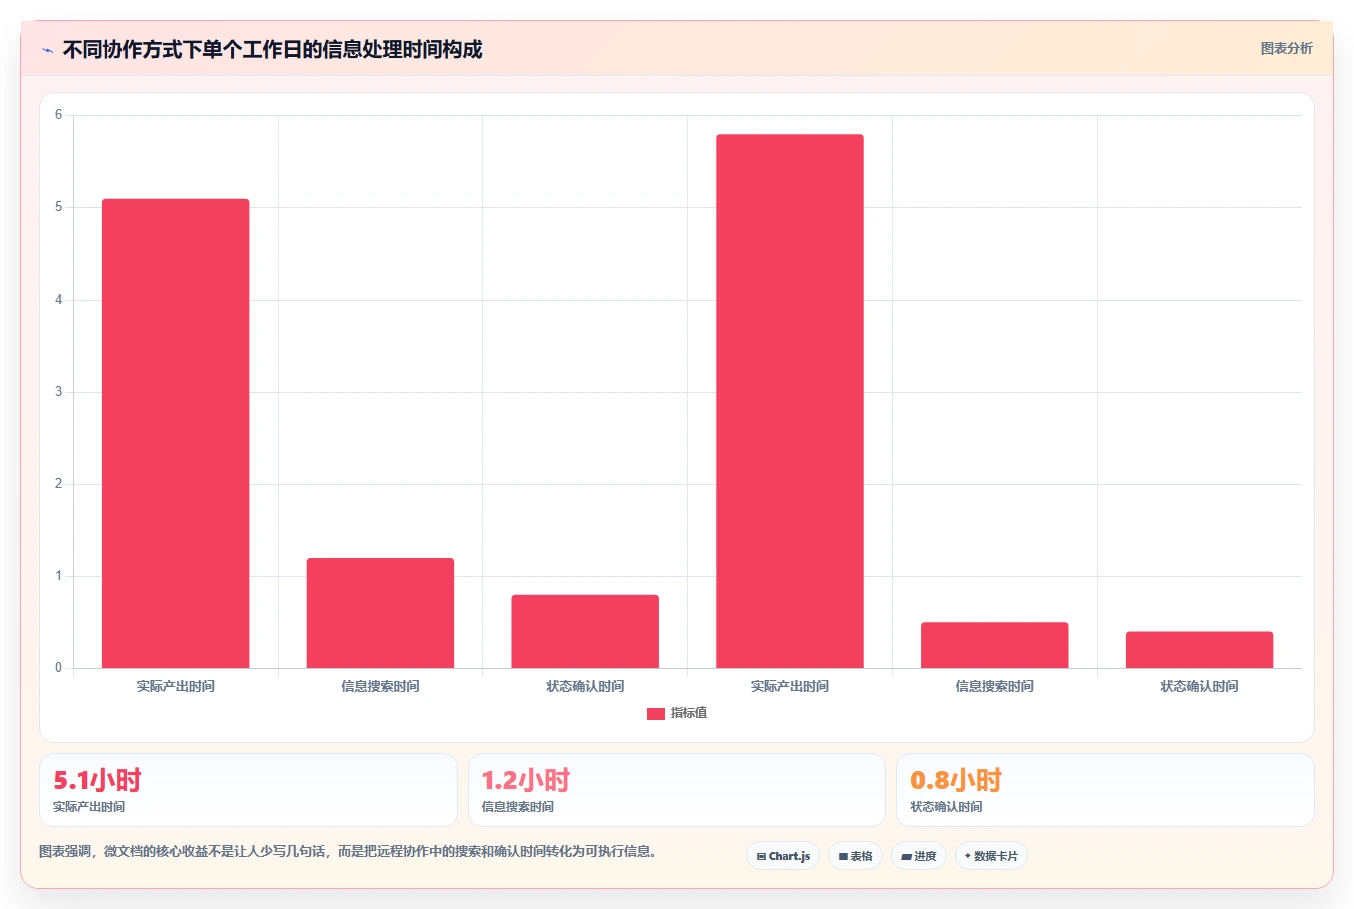Screen dimensions: 1354x909
Task: Click the y-axis tick label 0
Action: tap(59, 668)
